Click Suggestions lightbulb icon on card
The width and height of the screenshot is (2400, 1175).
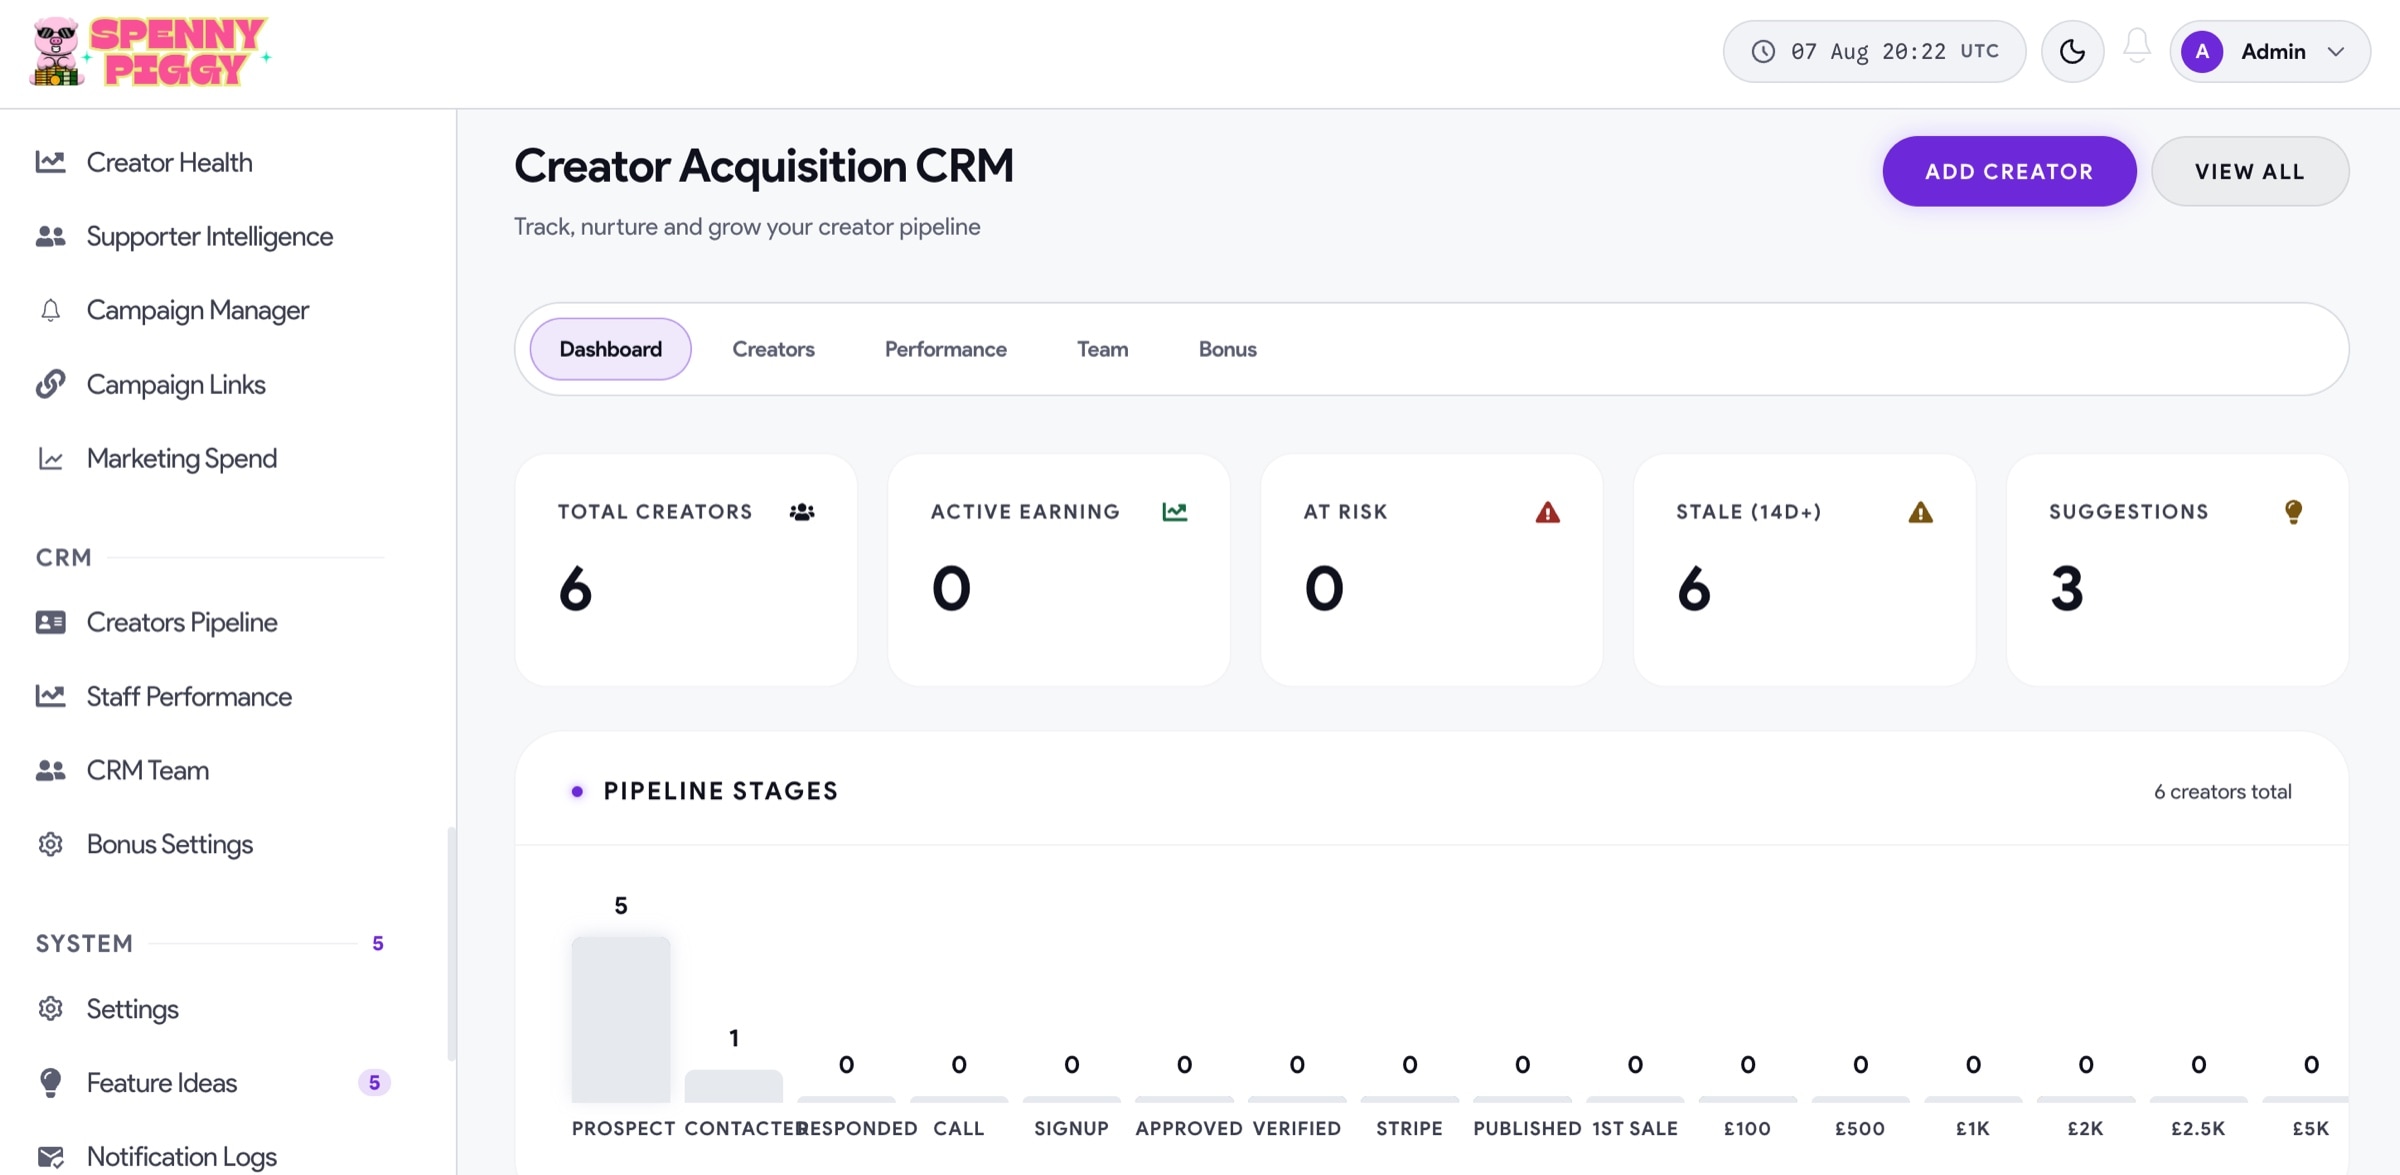tap(2293, 512)
